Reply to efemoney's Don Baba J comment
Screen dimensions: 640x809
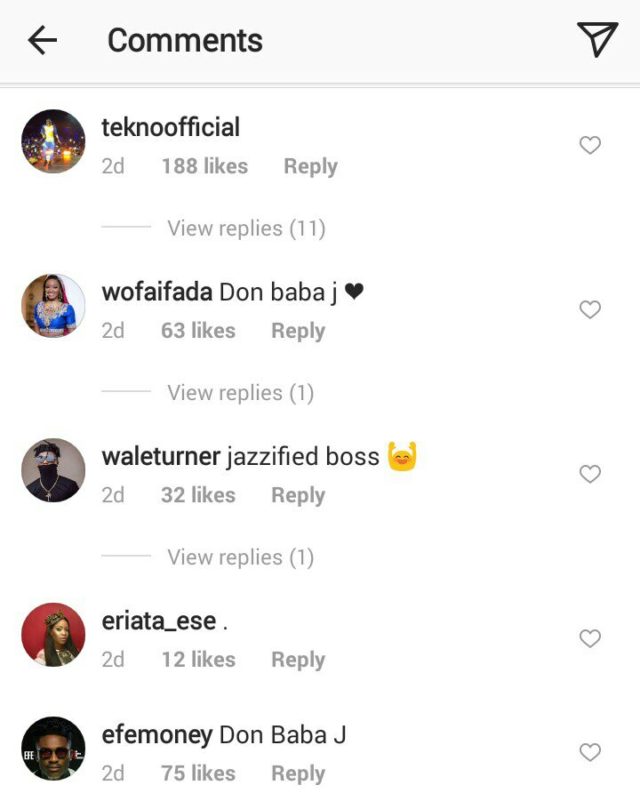tap(298, 774)
